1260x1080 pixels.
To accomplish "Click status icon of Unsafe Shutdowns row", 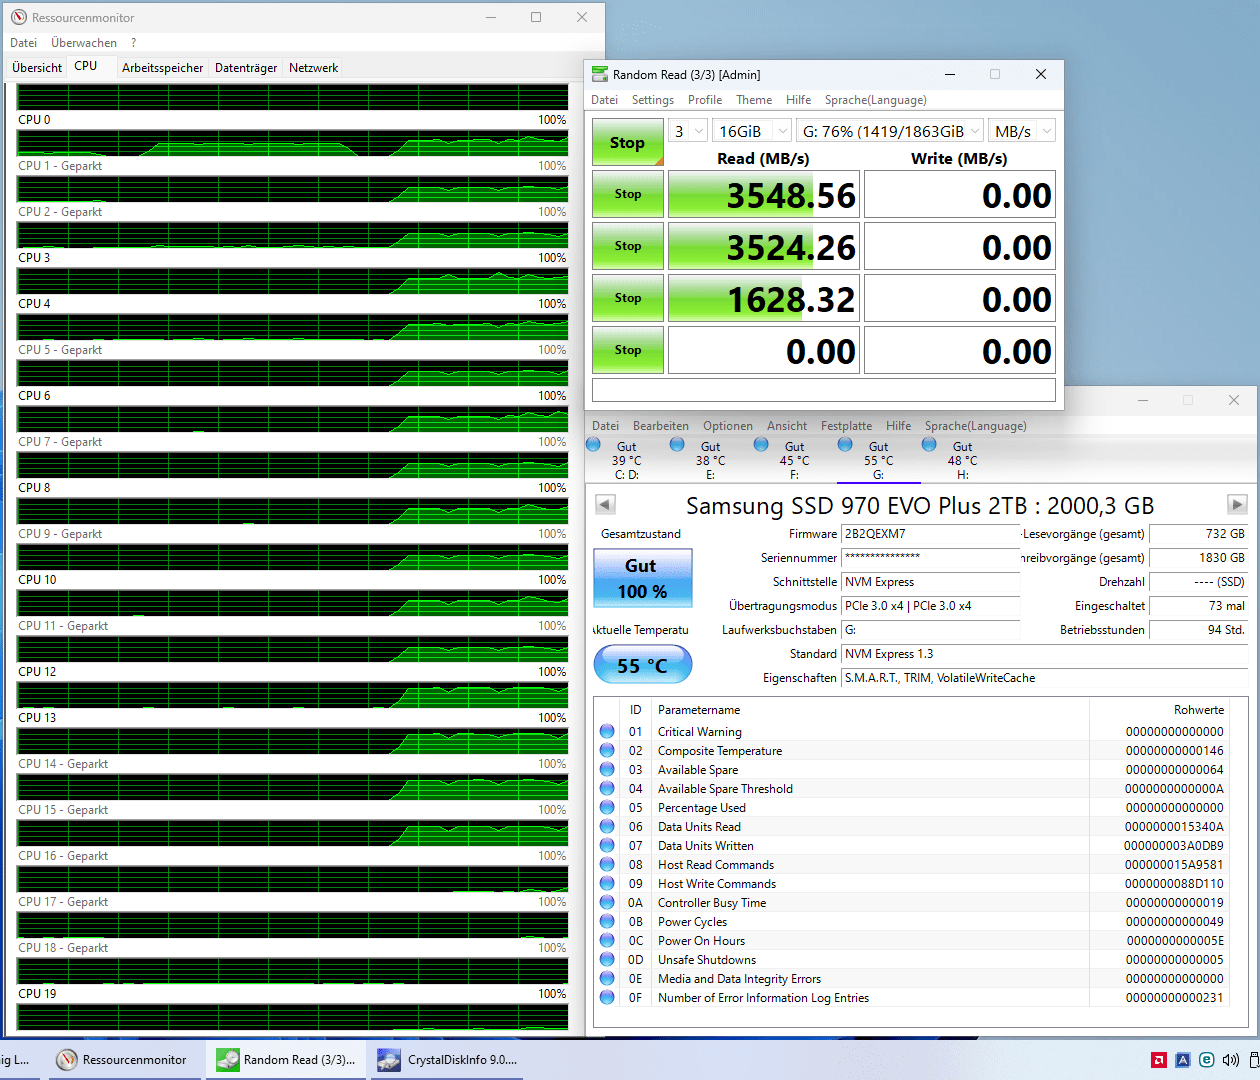I will tap(607, 959).
